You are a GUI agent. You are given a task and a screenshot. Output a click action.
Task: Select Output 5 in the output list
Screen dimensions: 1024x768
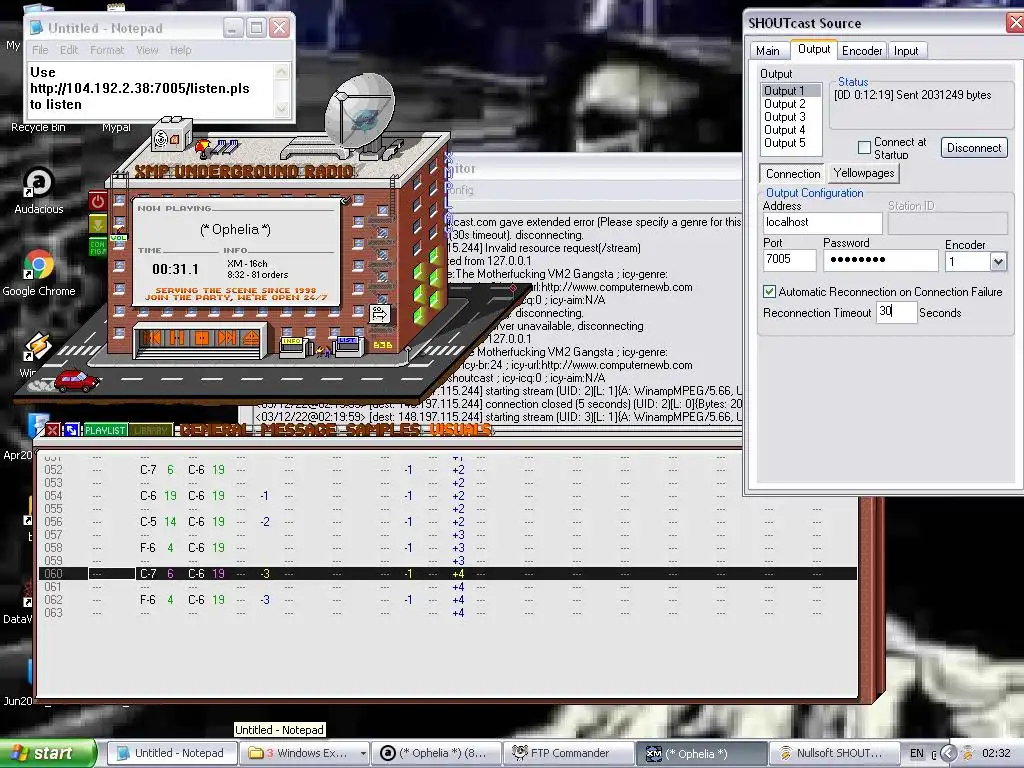(790, 143)
